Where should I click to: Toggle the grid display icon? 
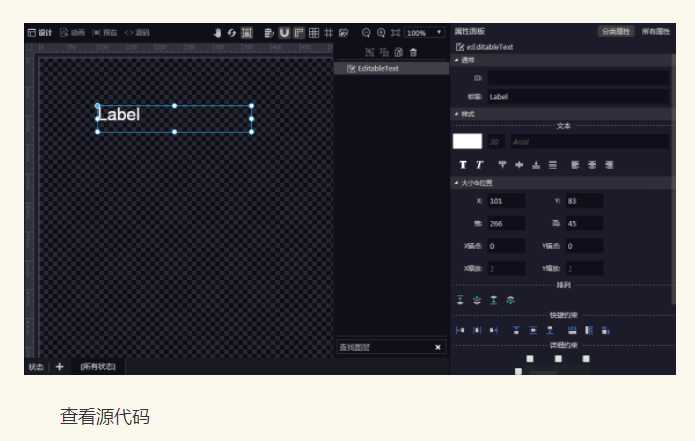point(314,33)
